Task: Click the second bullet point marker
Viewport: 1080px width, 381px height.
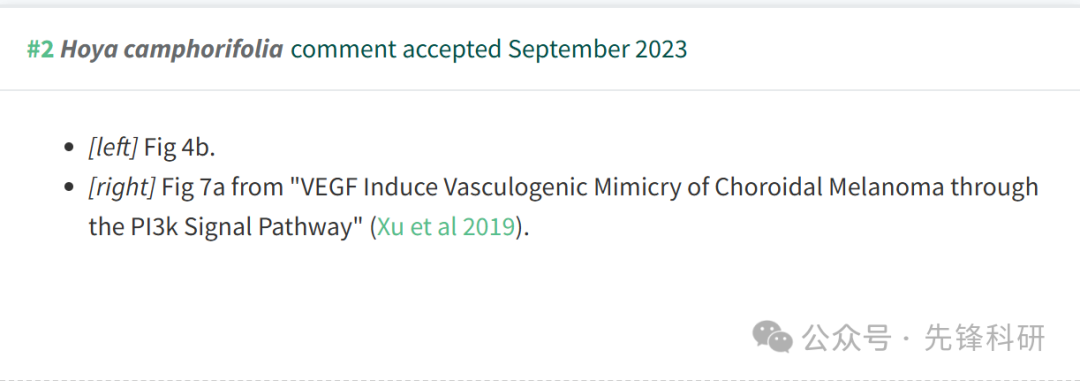Action: point(68,188)
